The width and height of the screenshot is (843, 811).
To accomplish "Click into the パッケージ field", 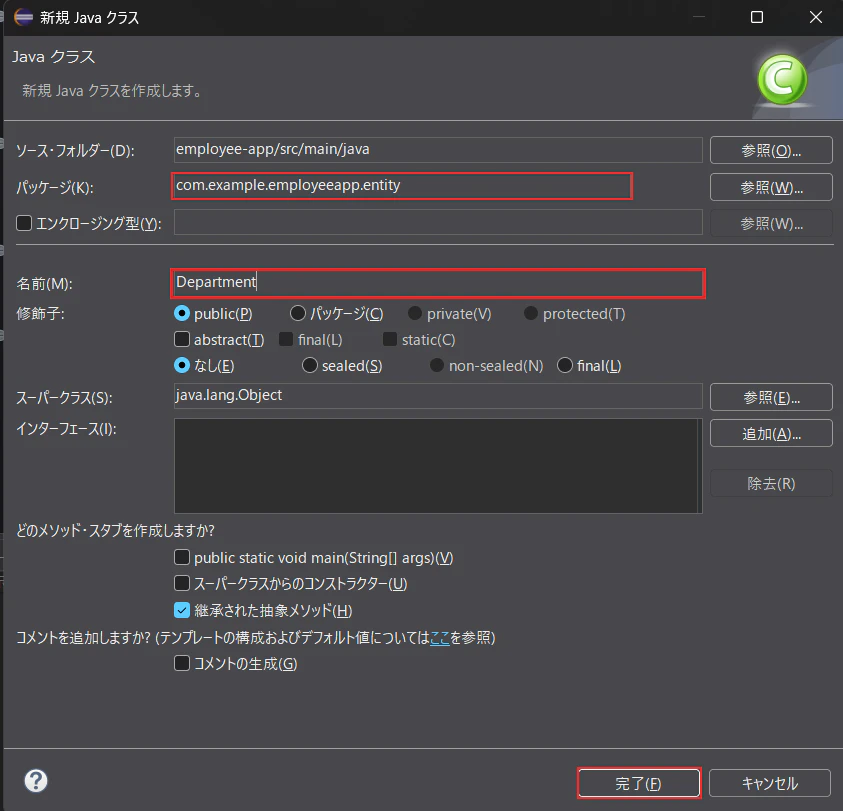I will (402, 186).
